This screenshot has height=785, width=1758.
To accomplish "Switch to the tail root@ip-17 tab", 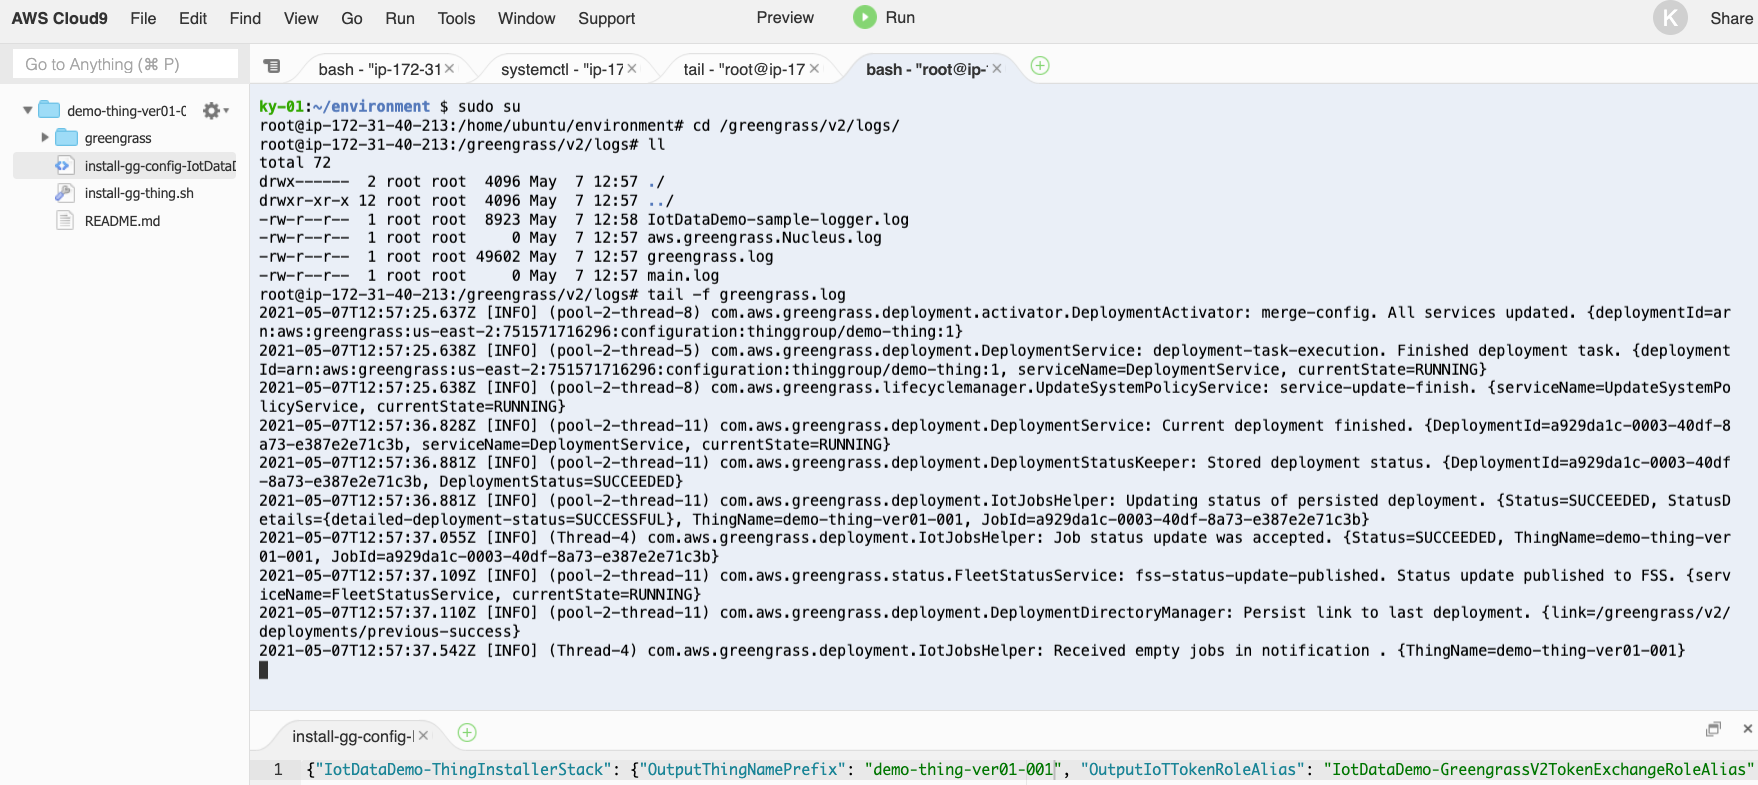I will click(x=744, y=69).
